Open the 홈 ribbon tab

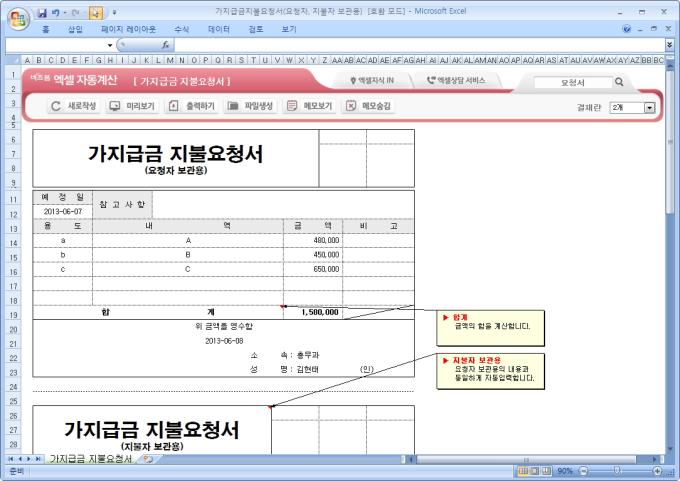[46, 29]
